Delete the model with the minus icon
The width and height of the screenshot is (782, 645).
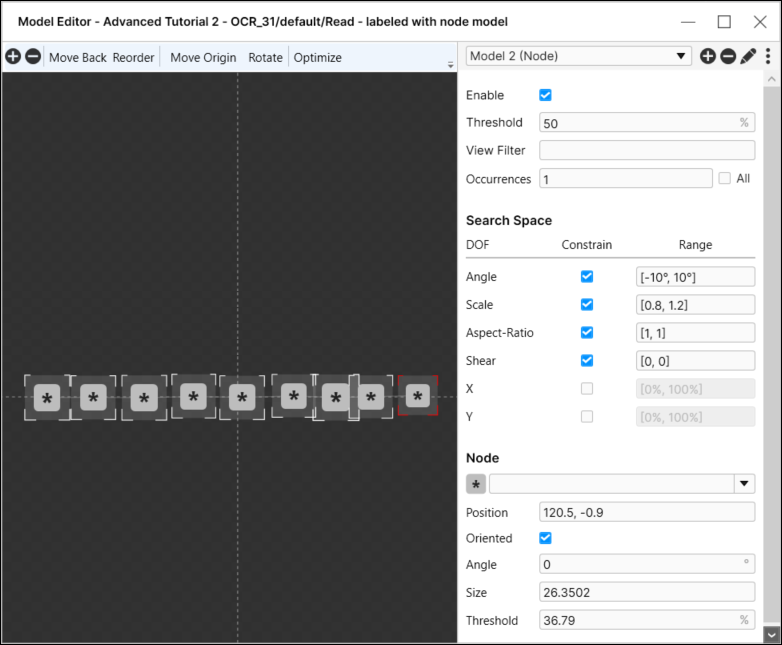click(x=728, y=56)
